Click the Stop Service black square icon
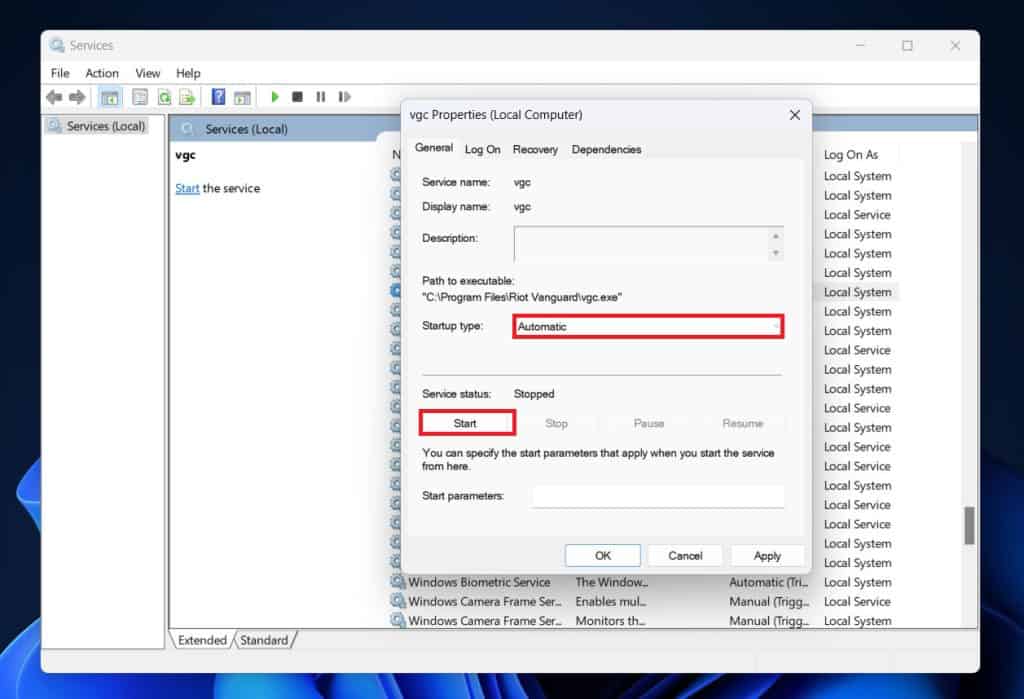The height and width of the screenshot is (699, 1024). point(297,97)
